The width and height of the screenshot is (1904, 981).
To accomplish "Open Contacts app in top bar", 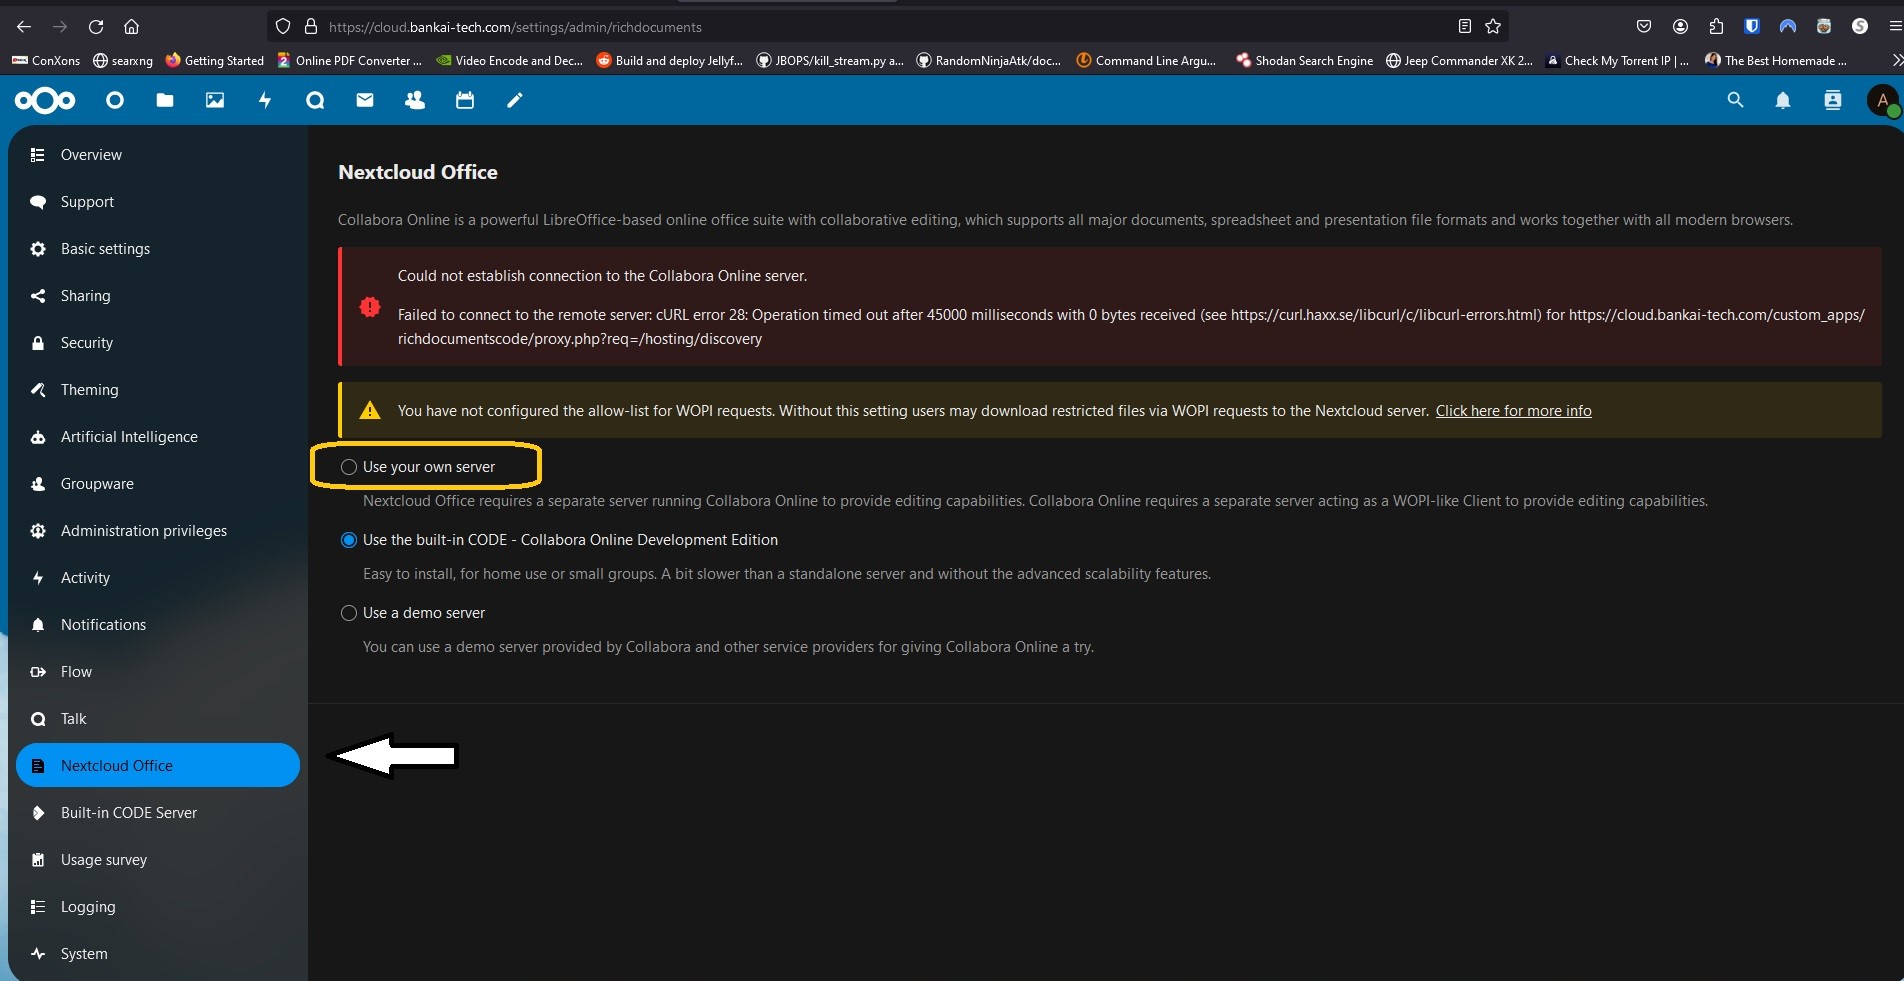I will [x=415, y=100].
